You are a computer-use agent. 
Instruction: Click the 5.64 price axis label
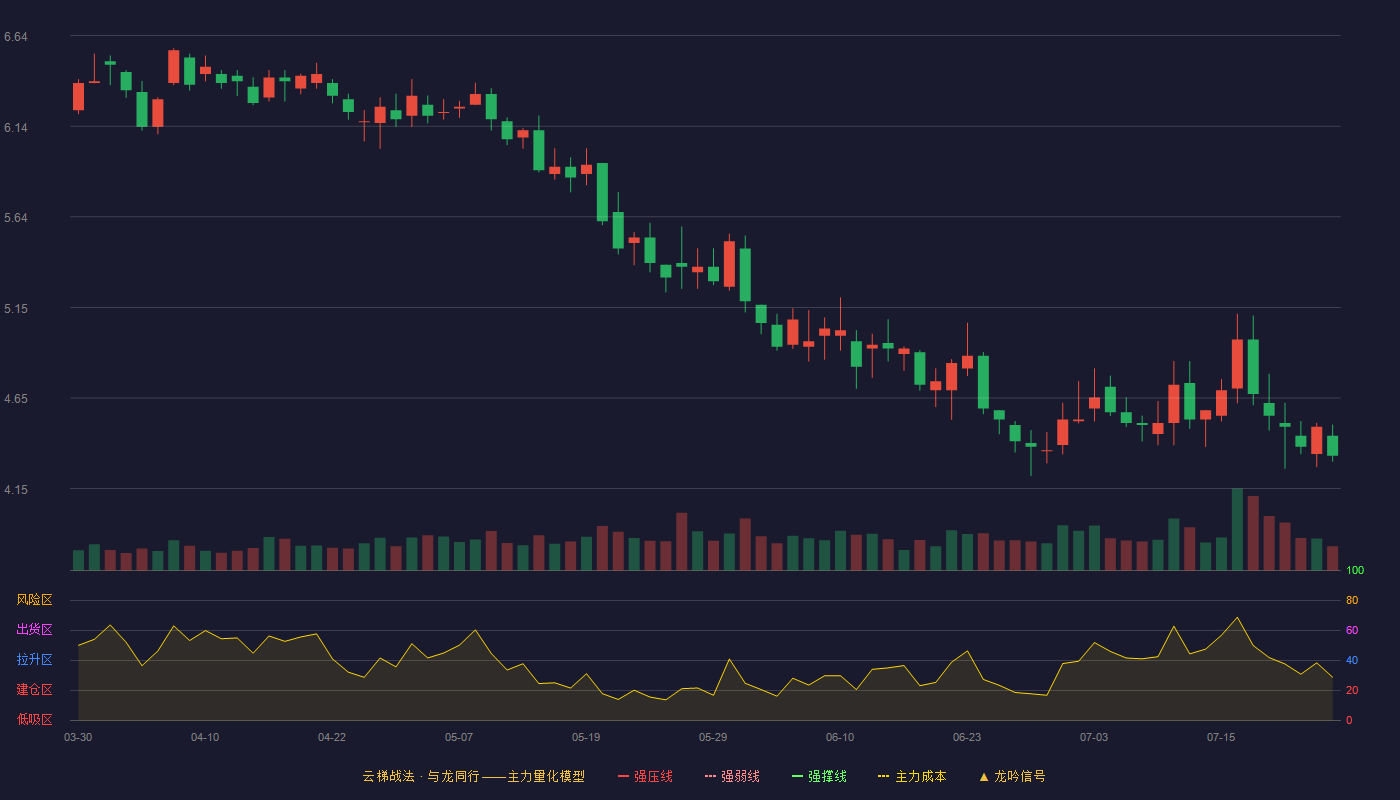(15, 218)
